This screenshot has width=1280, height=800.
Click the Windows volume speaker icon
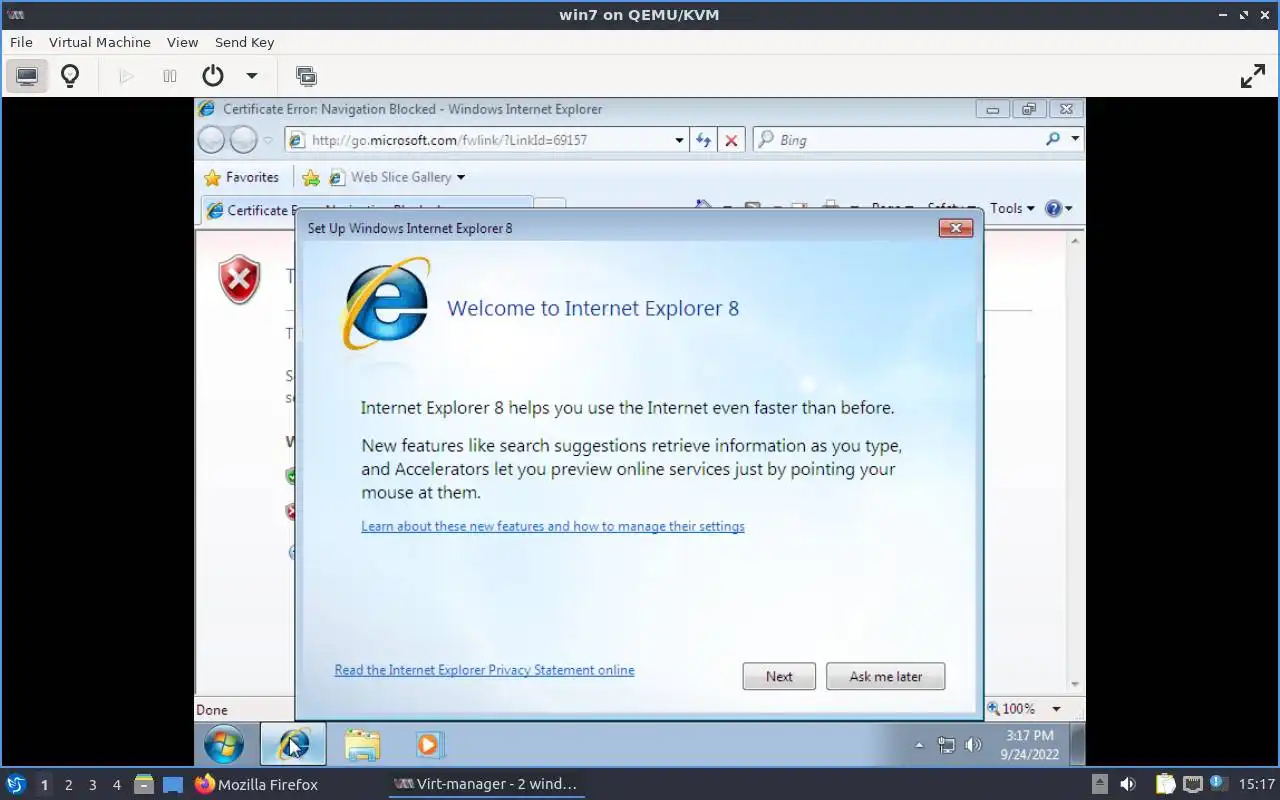tap(972, 745)
